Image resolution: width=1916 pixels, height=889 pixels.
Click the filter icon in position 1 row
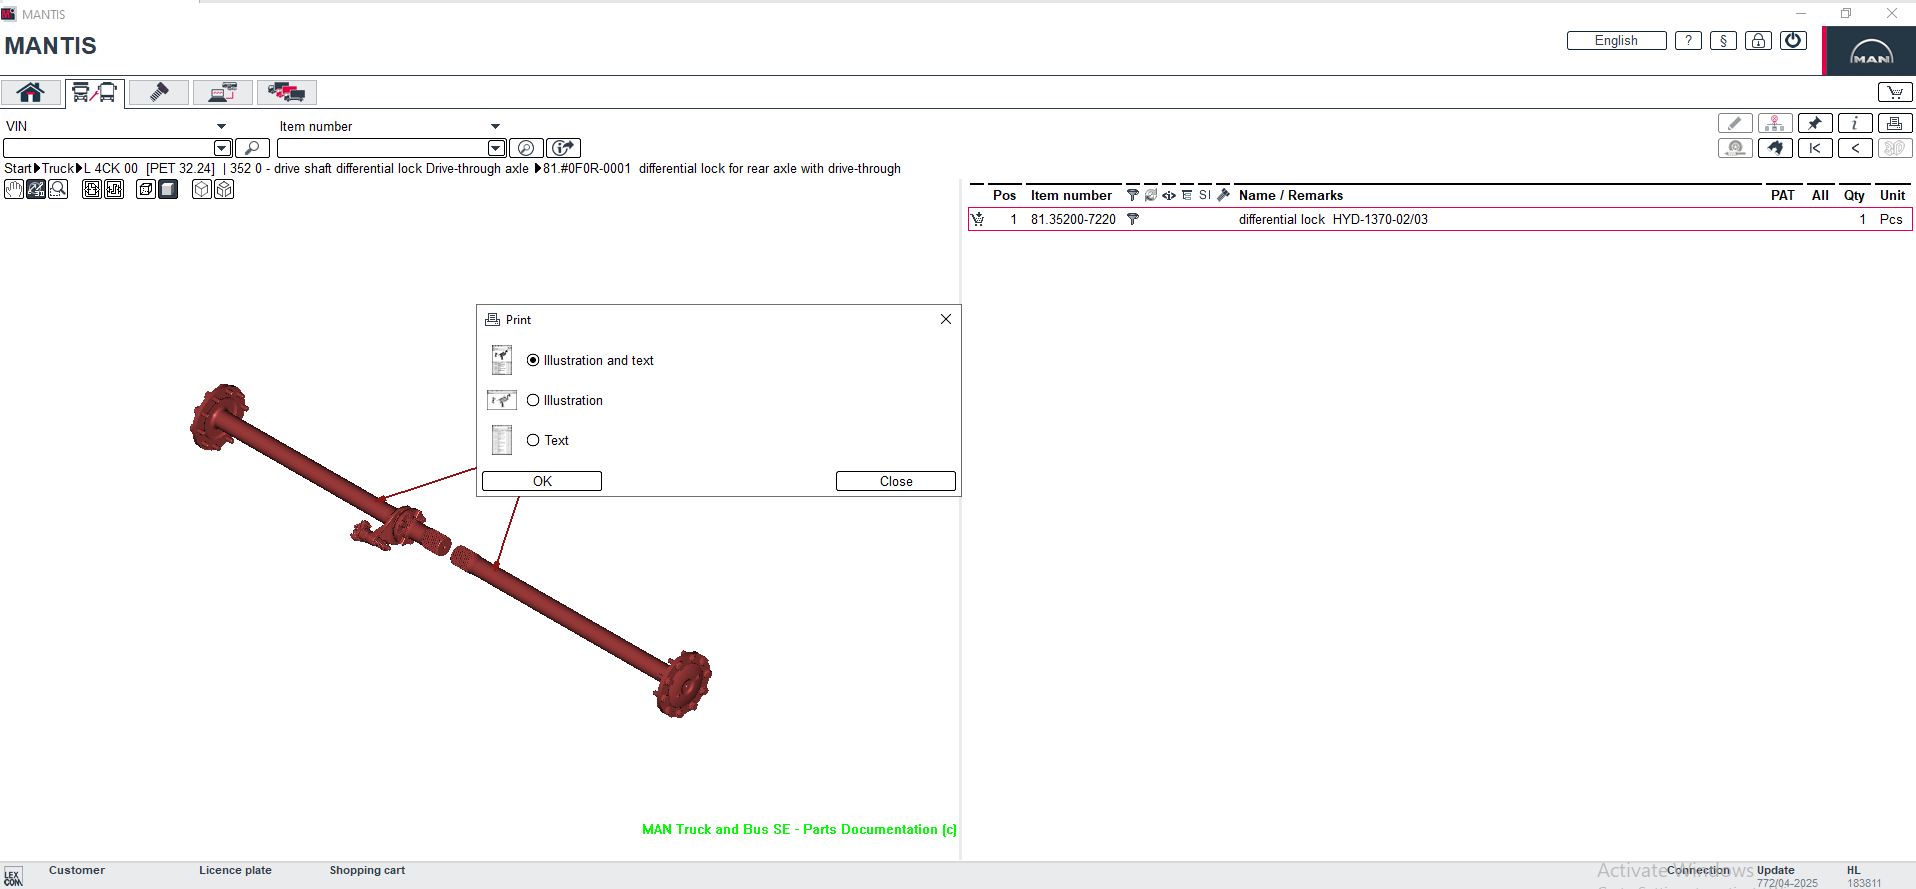(x=1133, y=219)
